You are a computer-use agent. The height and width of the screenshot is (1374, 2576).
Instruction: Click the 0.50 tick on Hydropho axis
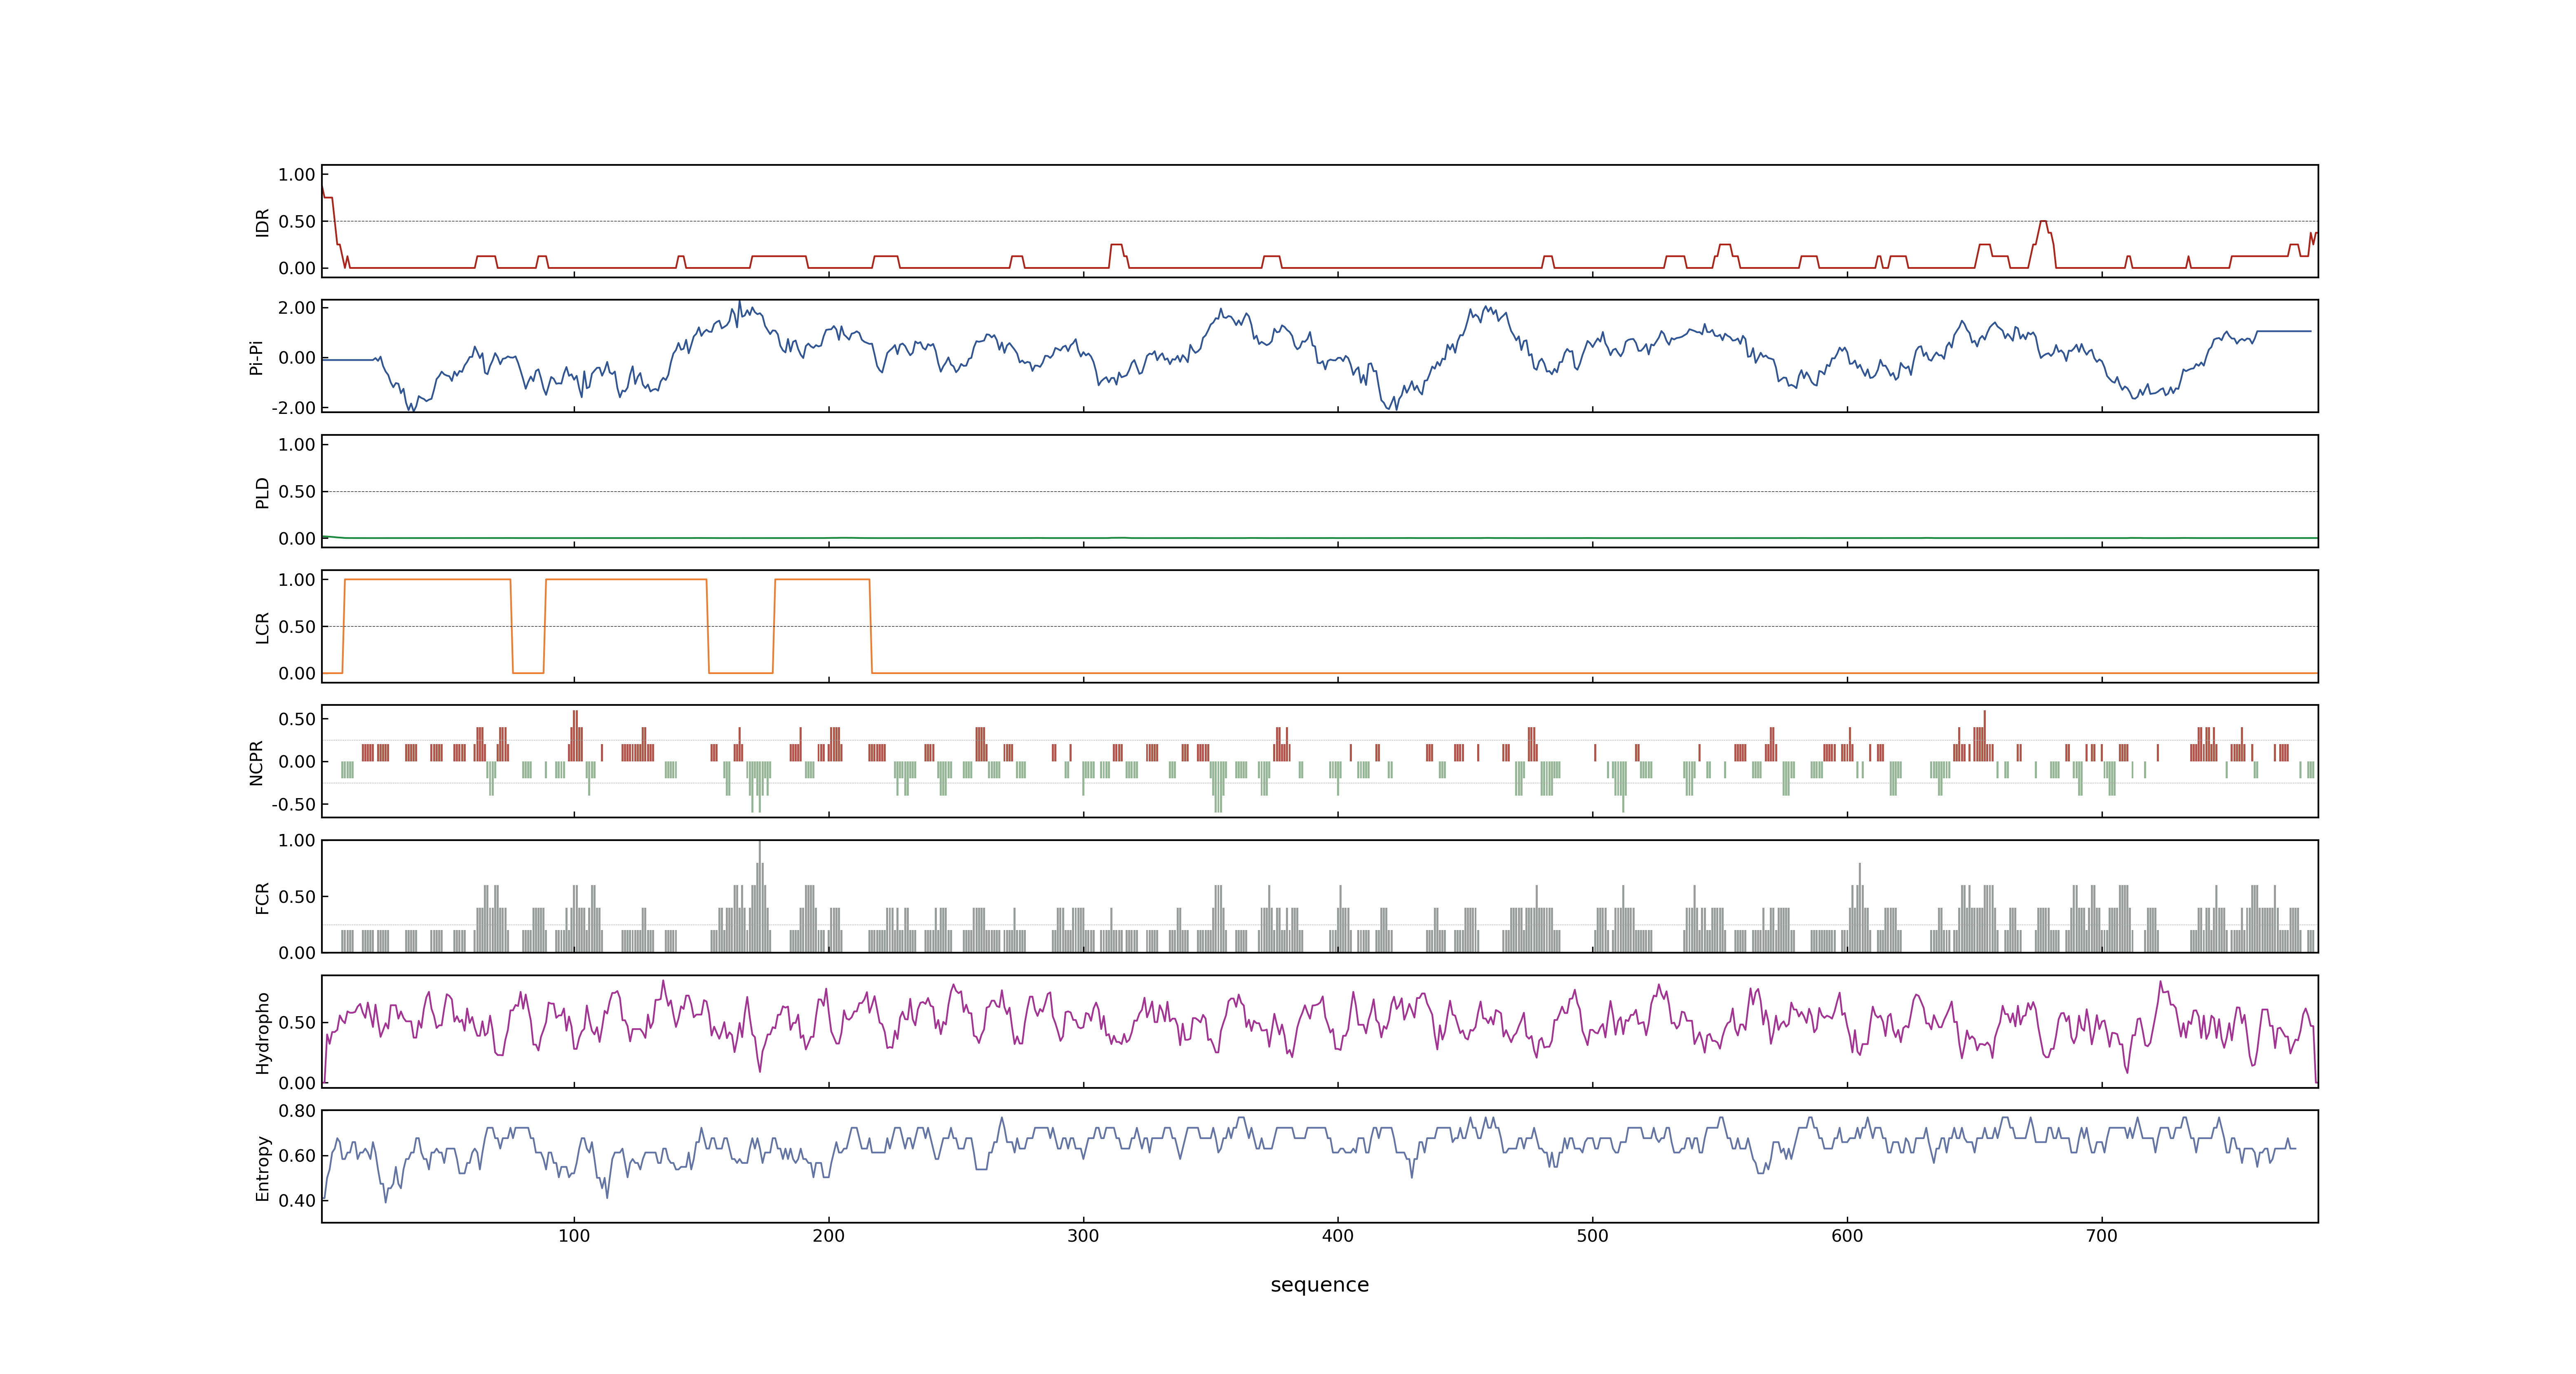(x=297, y=1023)
